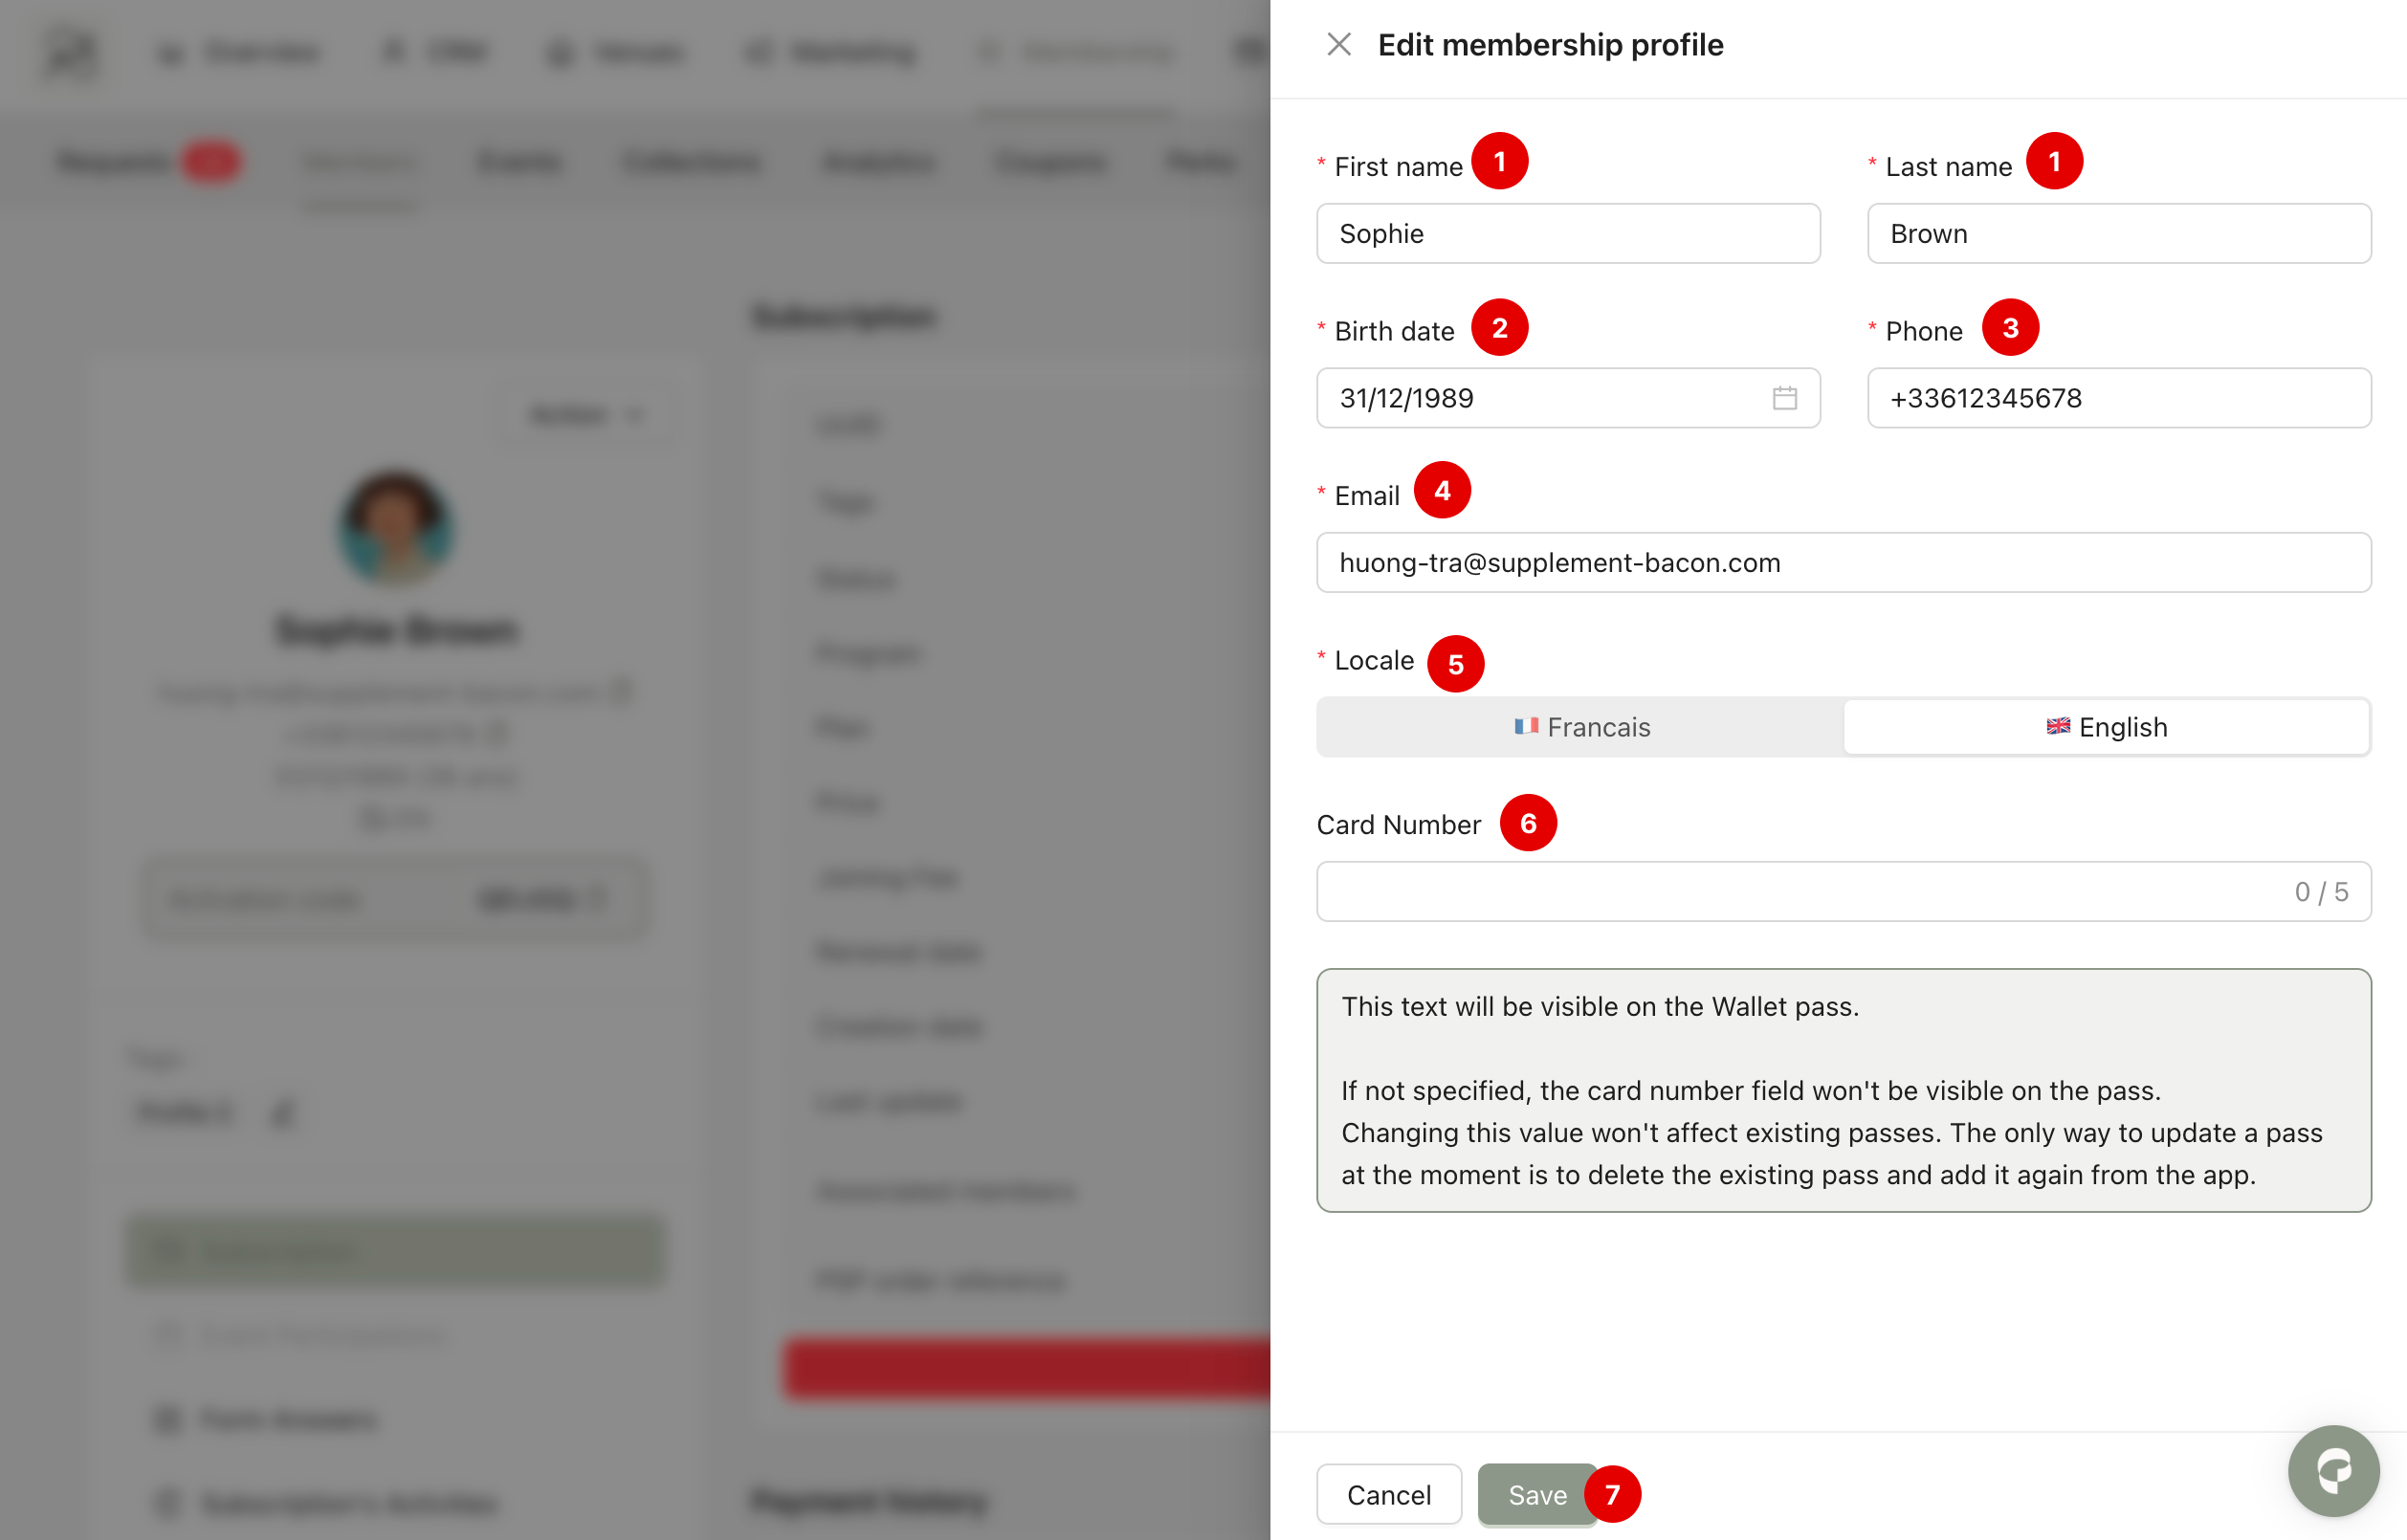Click the step 2 badge beside Birth date
Screen dimensions: 2407x1540
[1499, 328]
